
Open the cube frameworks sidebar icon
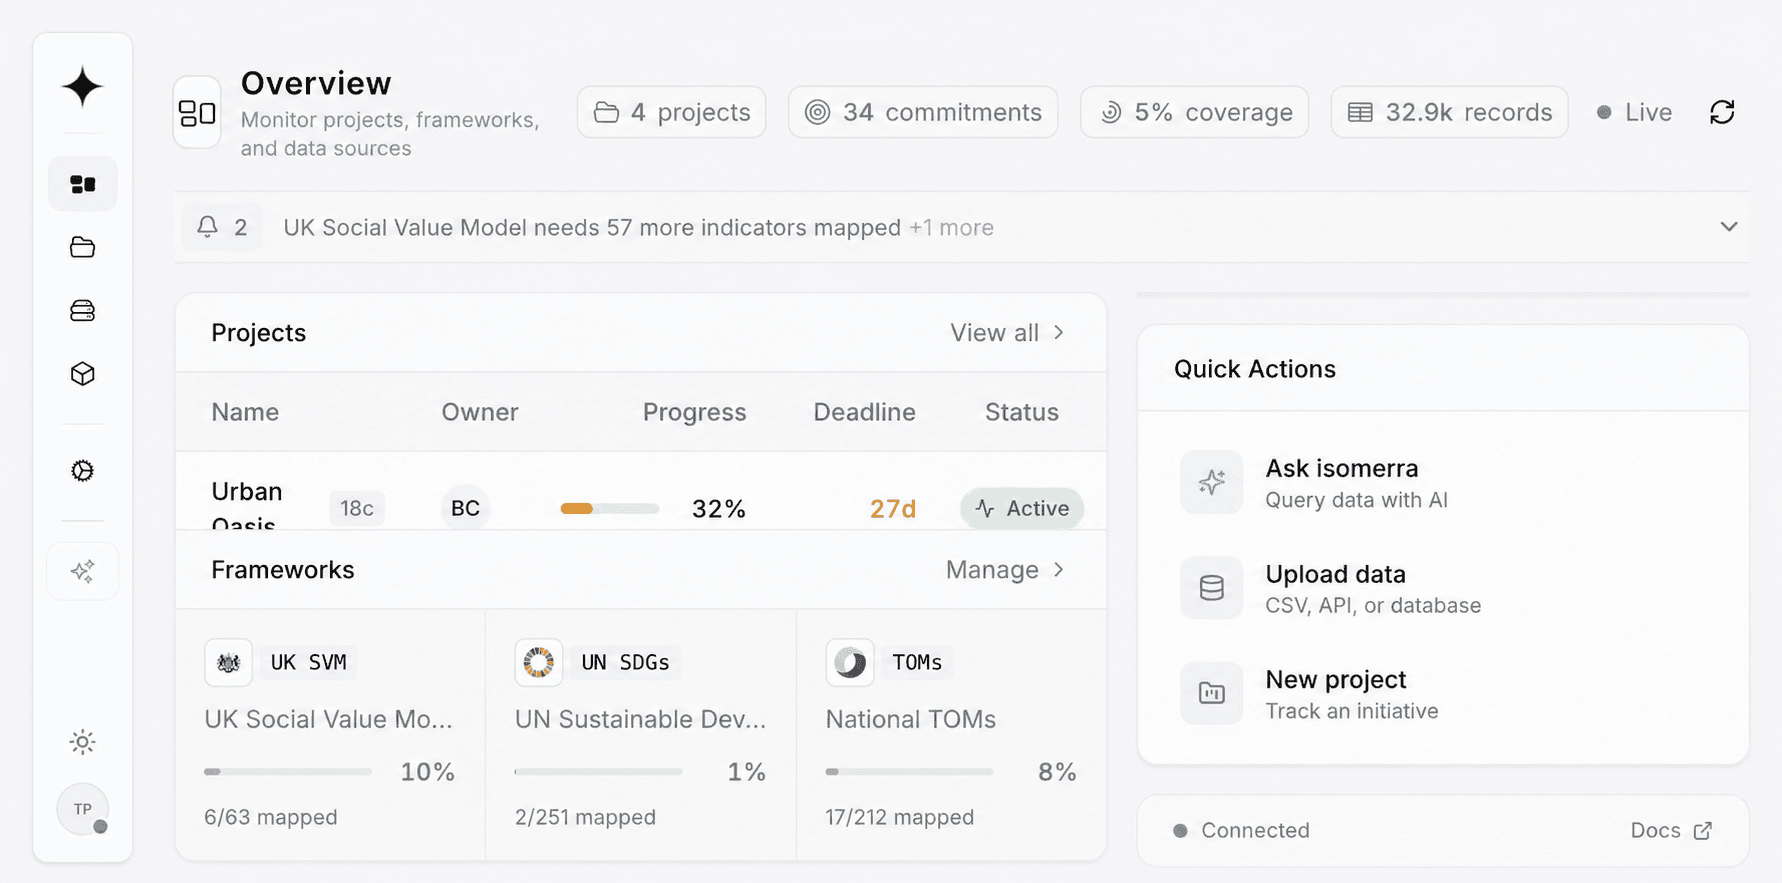click(x=83, y=374)
